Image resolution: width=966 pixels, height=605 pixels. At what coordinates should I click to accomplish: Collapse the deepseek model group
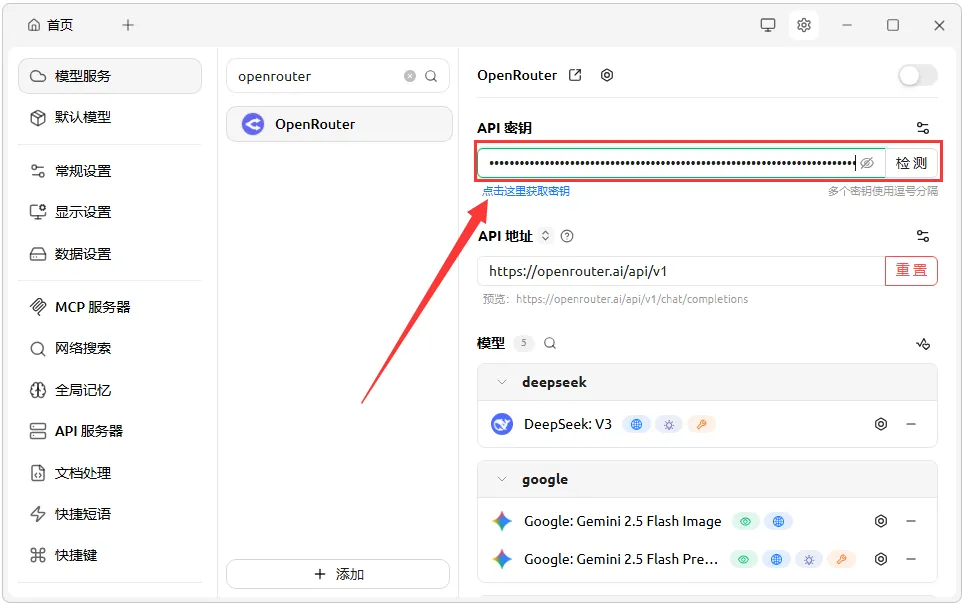click(x=502, y=383)
